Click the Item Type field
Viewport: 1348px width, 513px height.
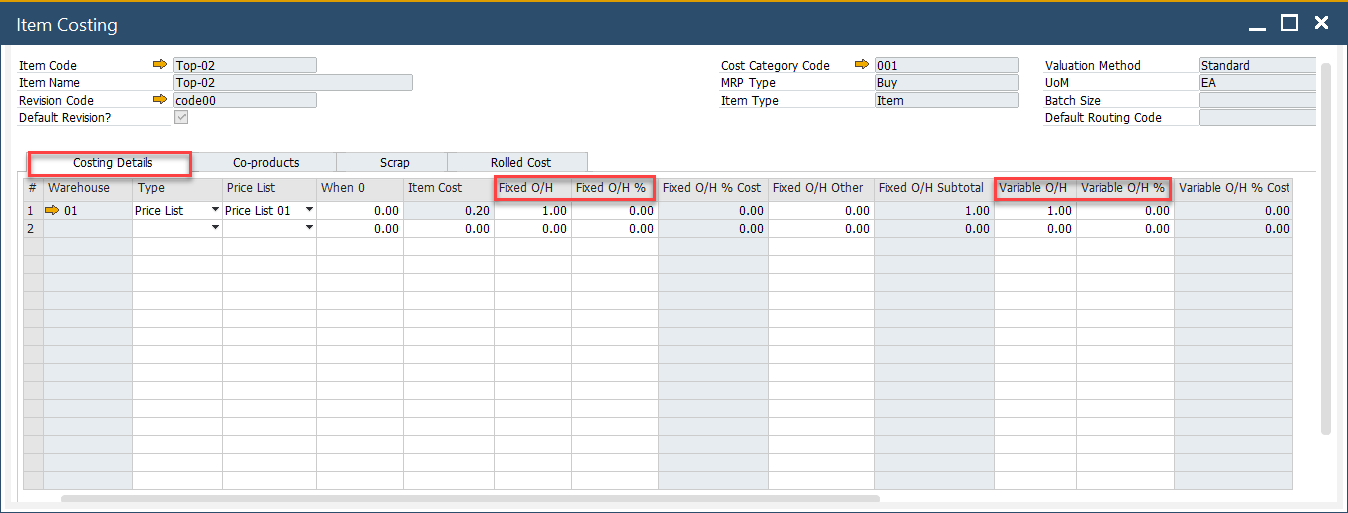tap(947, 100)
